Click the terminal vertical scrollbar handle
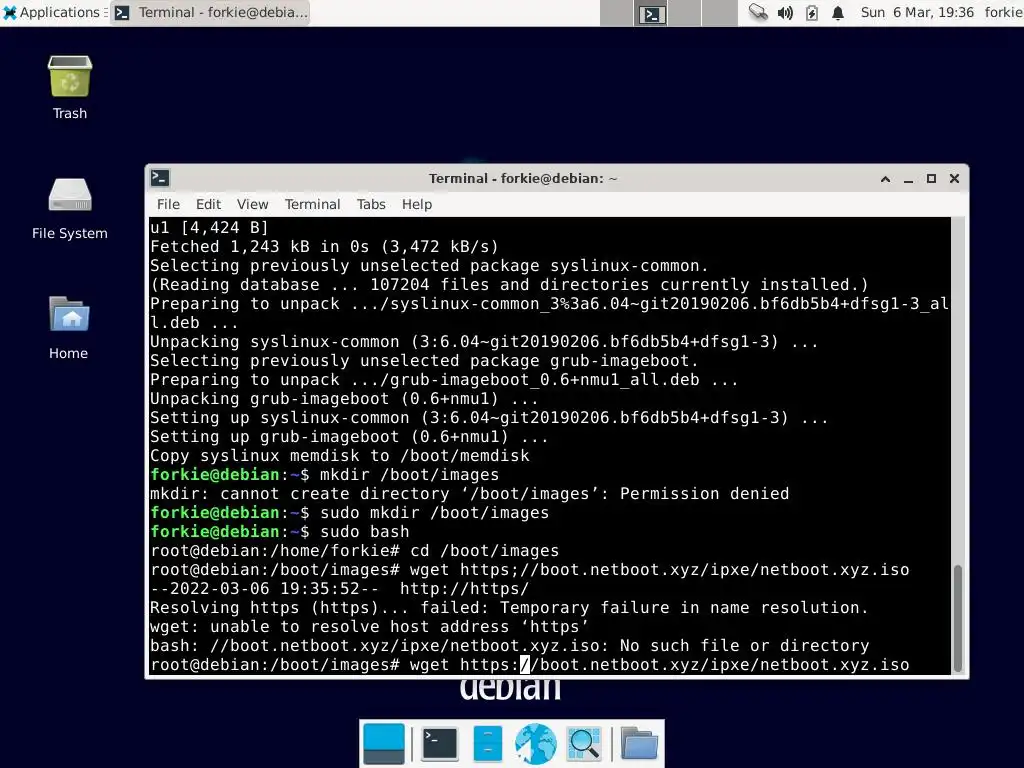The width and height of the screenshot is (1024, 768). tap(958, 618)
